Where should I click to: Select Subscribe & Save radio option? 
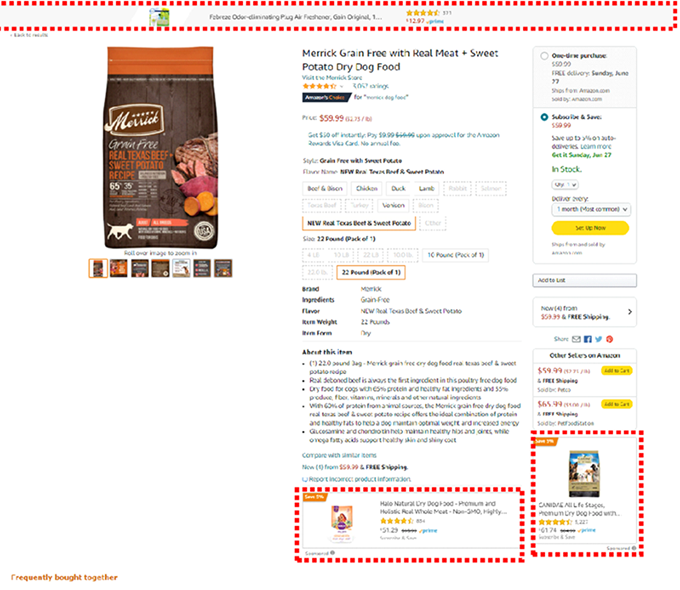point(544,117)
